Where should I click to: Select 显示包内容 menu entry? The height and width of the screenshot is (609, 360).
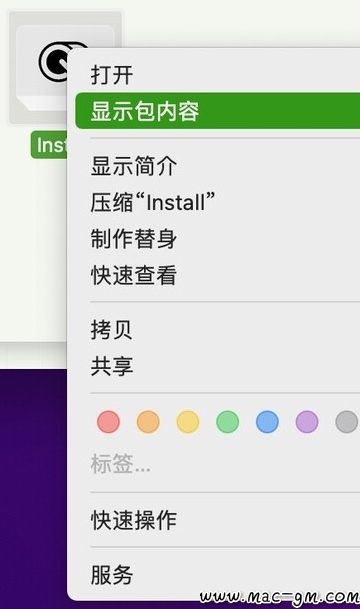217,111
